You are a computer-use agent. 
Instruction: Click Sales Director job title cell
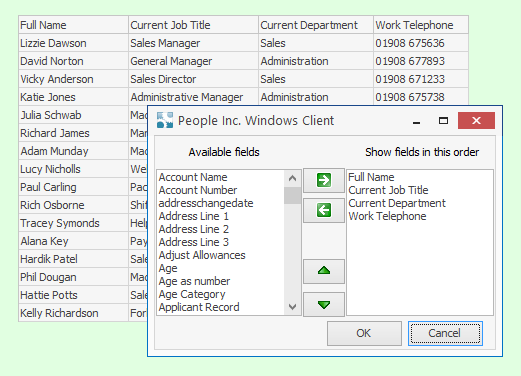193,79
